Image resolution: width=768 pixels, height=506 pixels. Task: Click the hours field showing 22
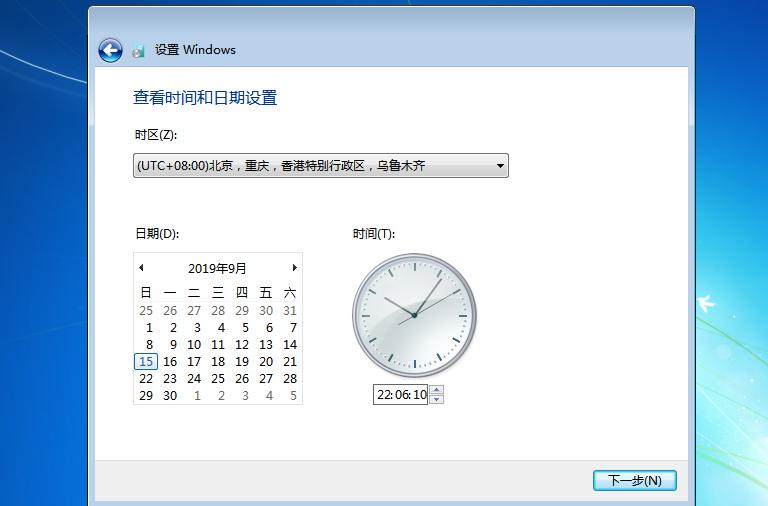pyautogui.click(x=384, y=395)
